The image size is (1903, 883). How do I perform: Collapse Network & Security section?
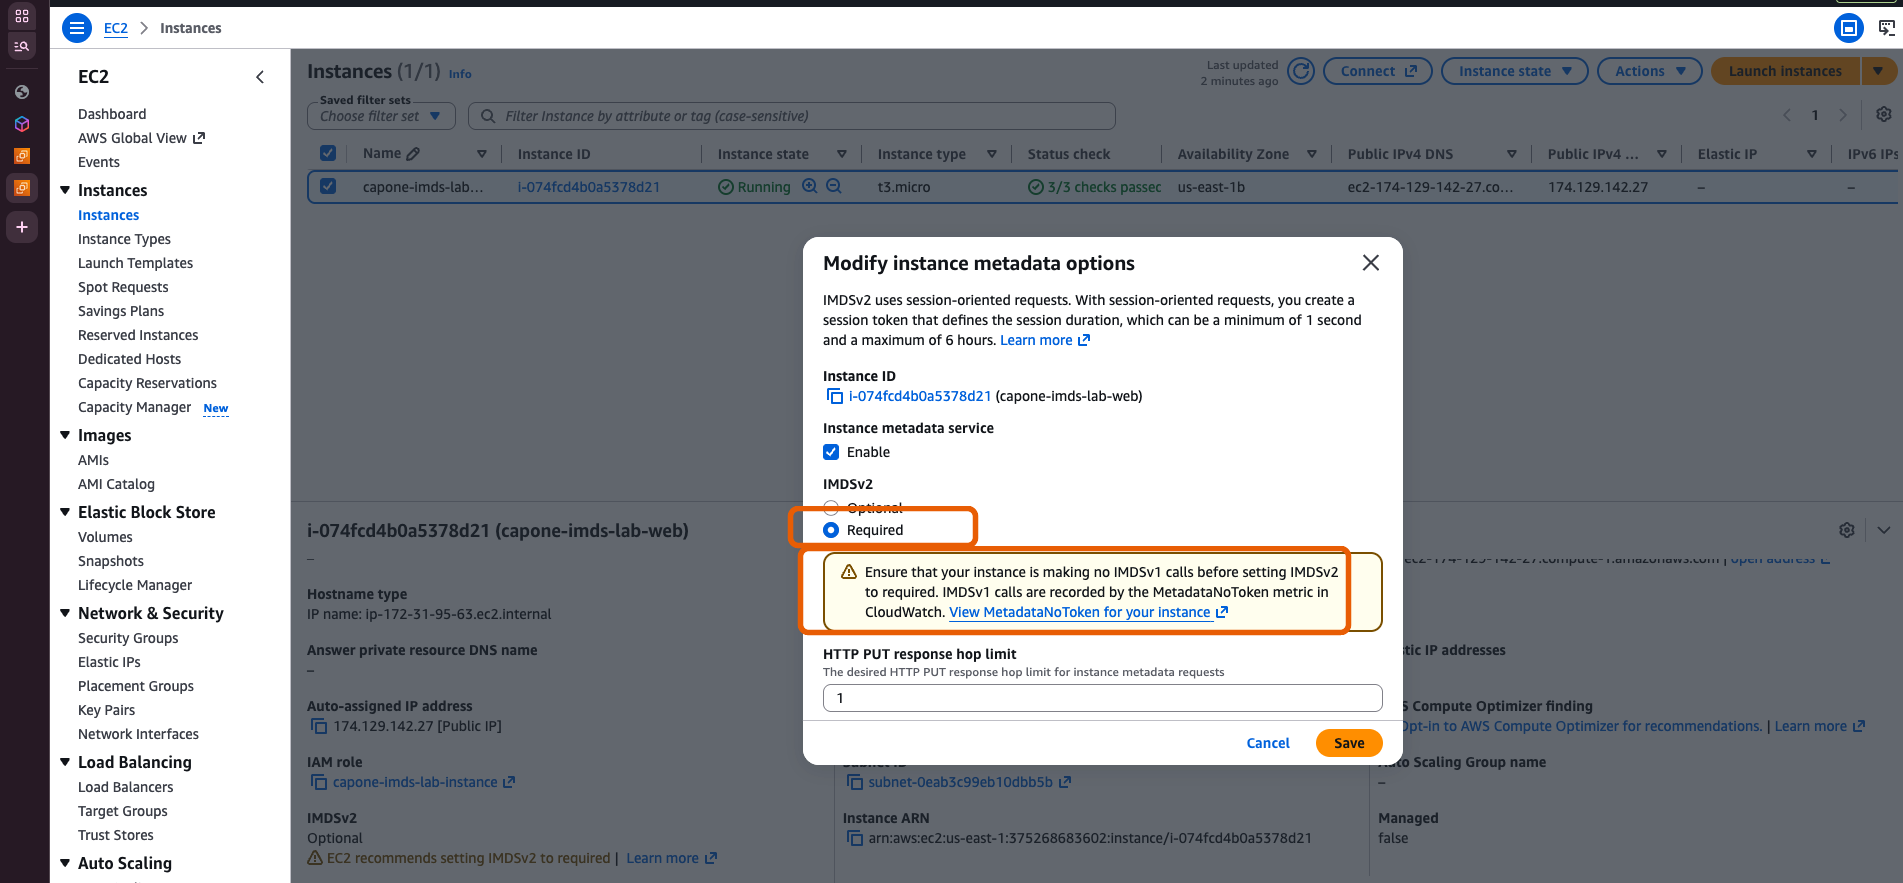point(65,613)
